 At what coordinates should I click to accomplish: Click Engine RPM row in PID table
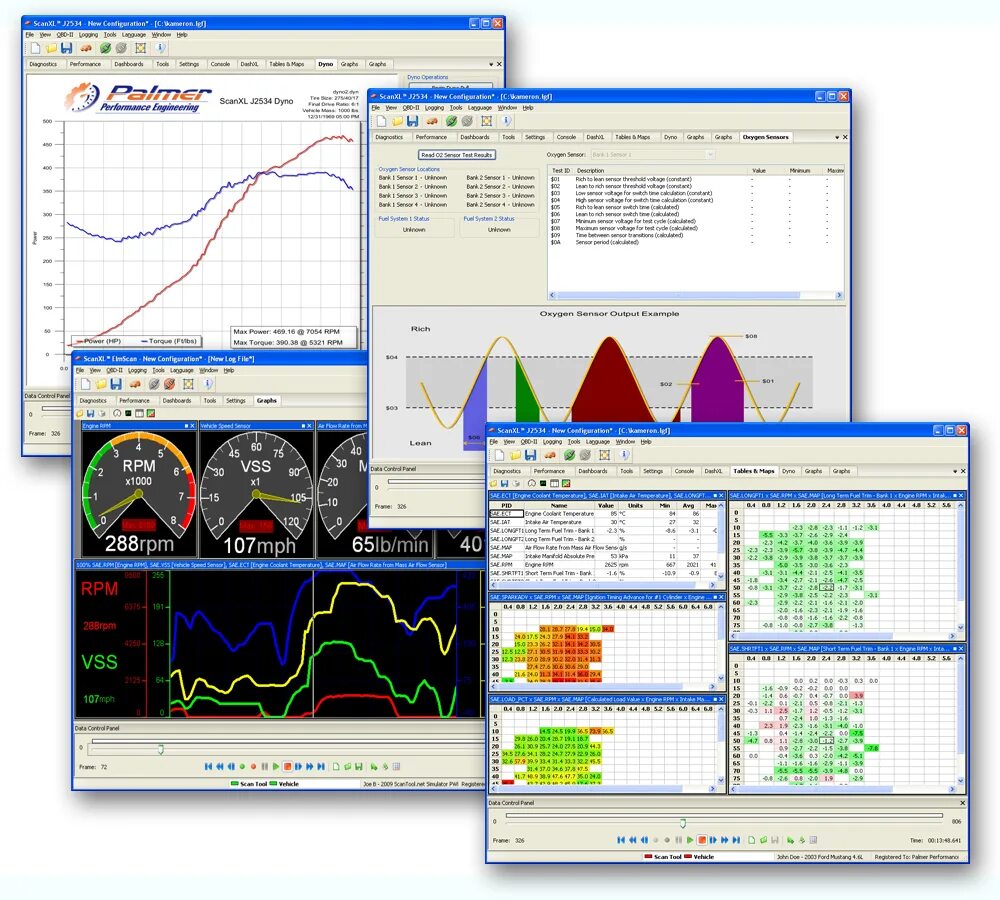click(x=603, y=564)
